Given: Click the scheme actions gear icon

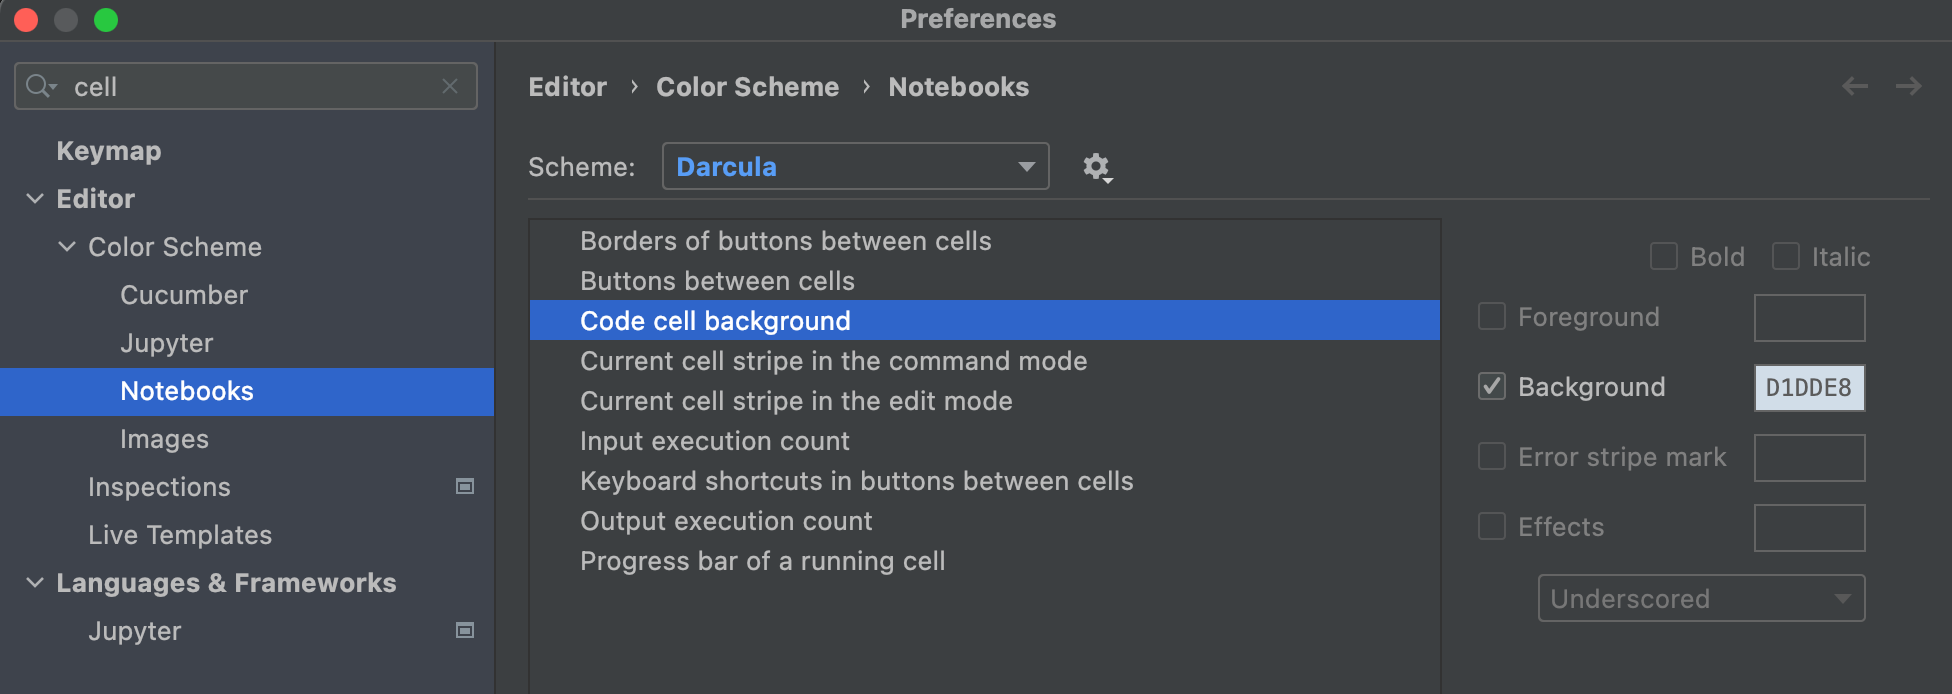Looking at the screenshot, I should pyautogui.click(x=1097, y=167).
